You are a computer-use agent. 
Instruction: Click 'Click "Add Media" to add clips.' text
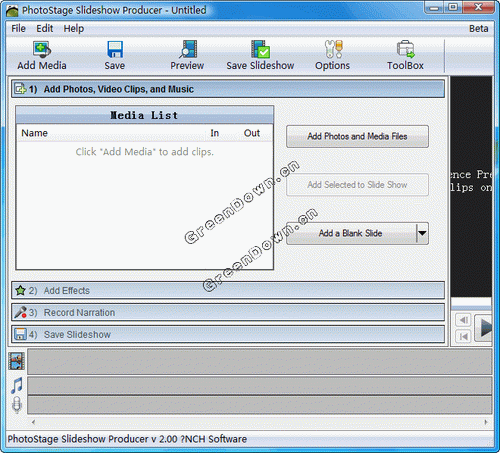tap(145, 152)
